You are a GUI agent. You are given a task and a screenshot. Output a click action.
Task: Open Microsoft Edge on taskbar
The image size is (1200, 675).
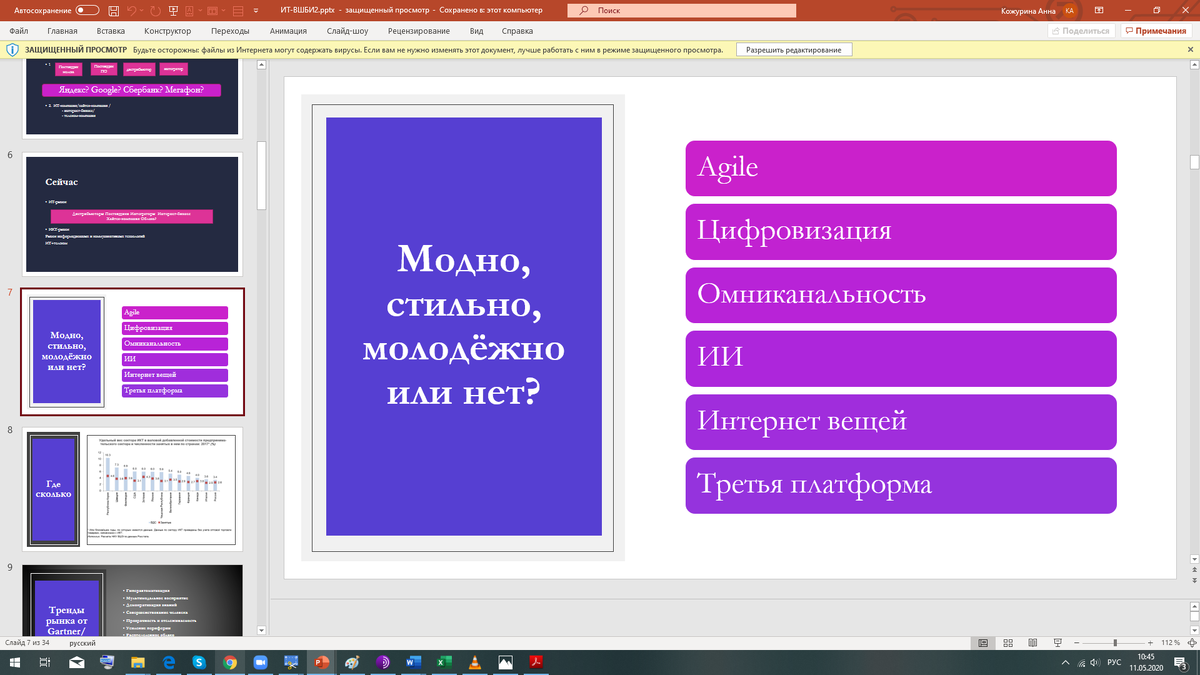(168, 662)
